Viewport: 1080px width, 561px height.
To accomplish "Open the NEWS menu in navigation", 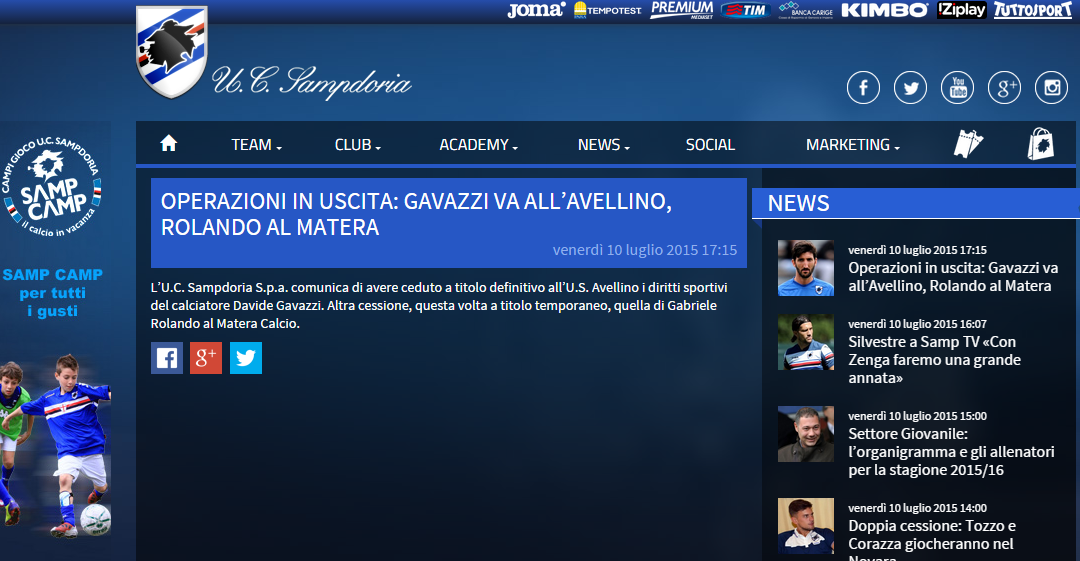I will tap(603, 145).
